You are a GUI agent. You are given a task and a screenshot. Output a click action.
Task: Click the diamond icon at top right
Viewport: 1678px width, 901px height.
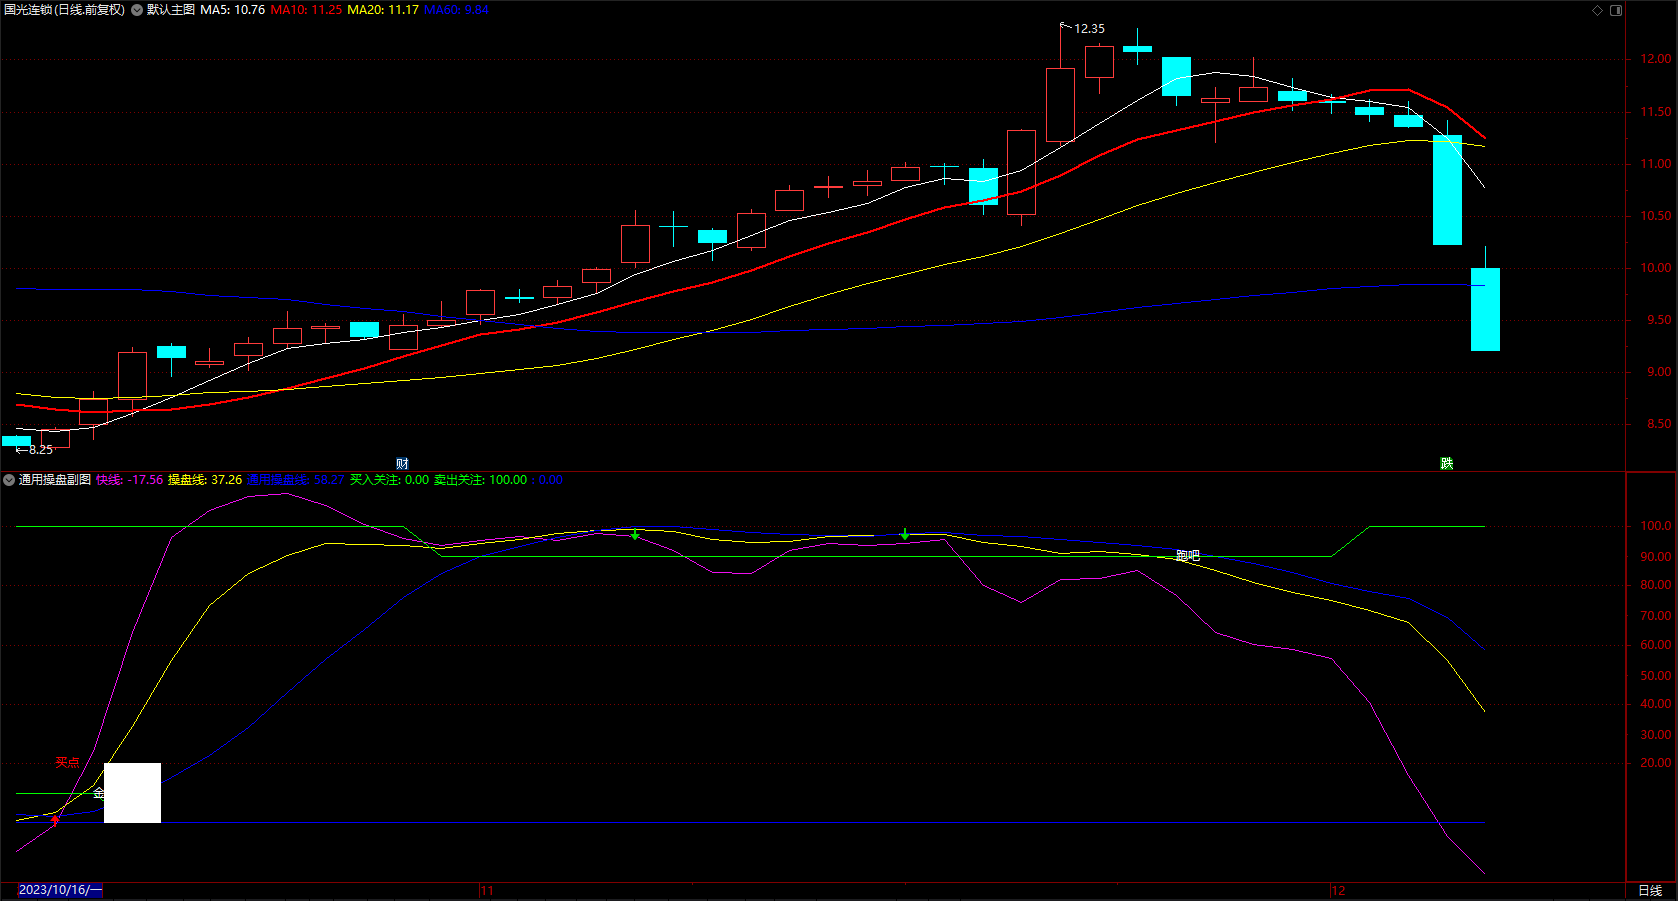[1597, 10]
